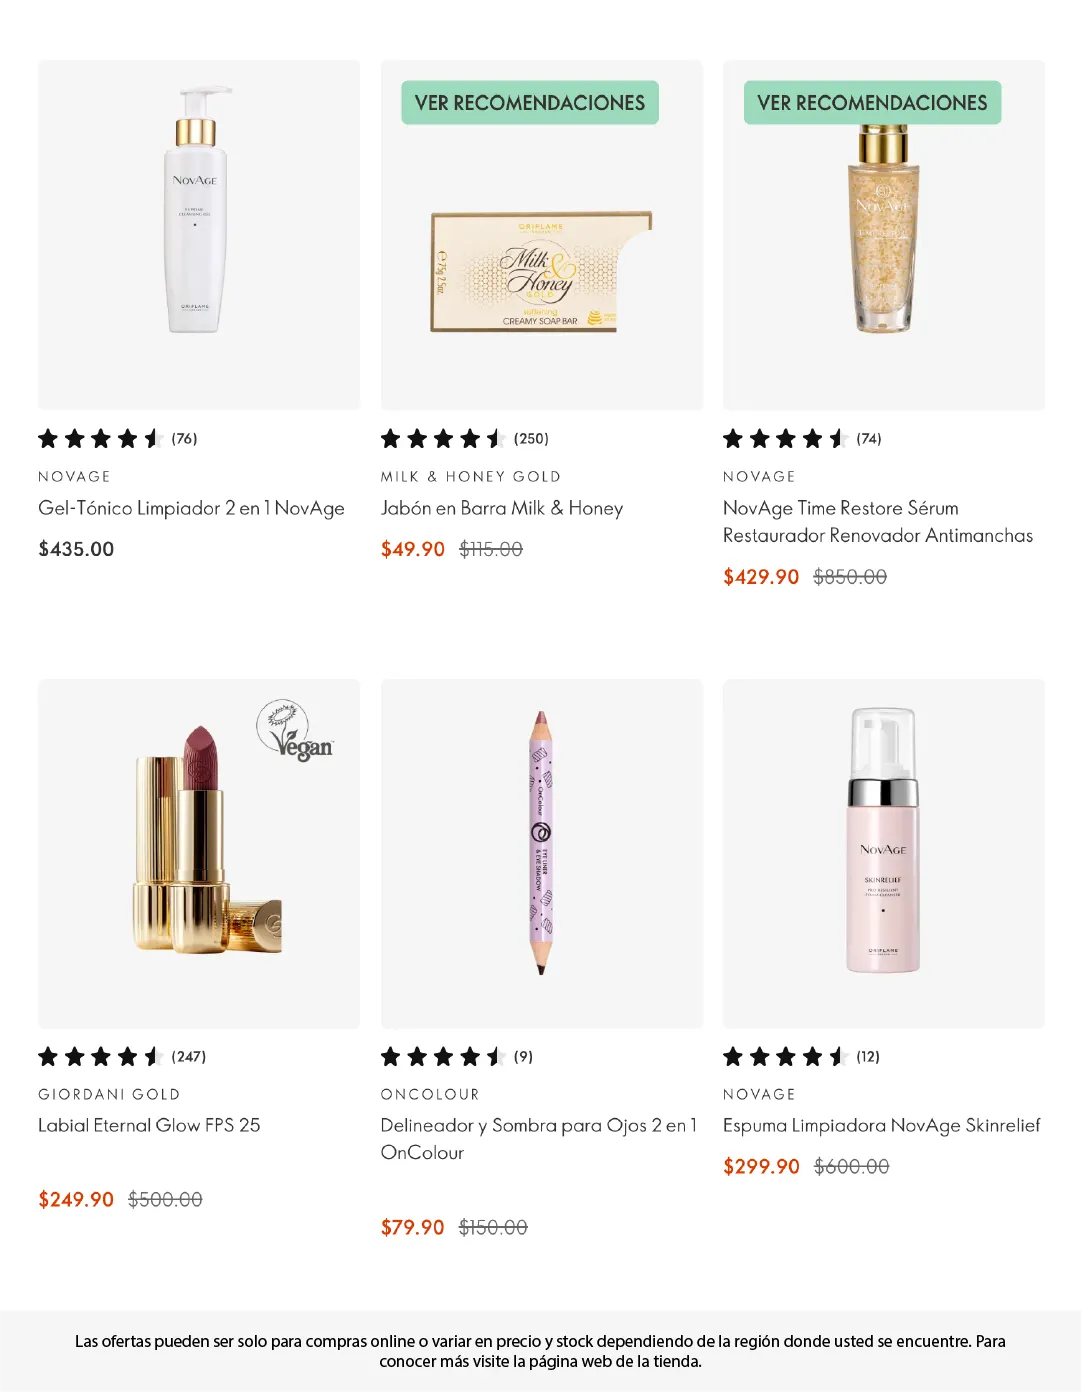Click Ver Recomendaciones on NovAge serum
Screen dimensions: 1081x1392
click(x=872, y=103)
